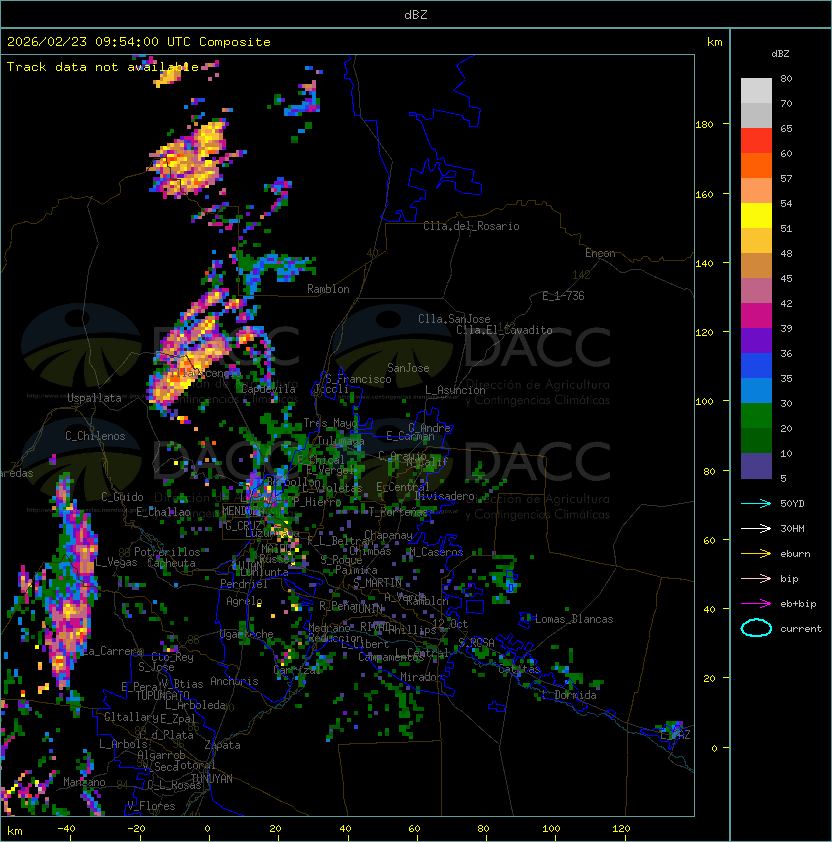Click the 'Anchoris' map label

pyautogui.click(x=234, y=681)
